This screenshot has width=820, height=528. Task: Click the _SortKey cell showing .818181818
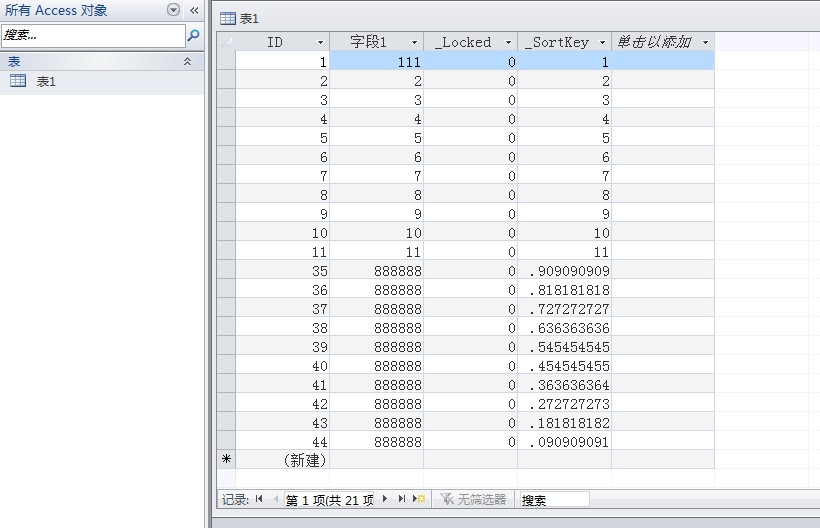[x=564, y=290]
